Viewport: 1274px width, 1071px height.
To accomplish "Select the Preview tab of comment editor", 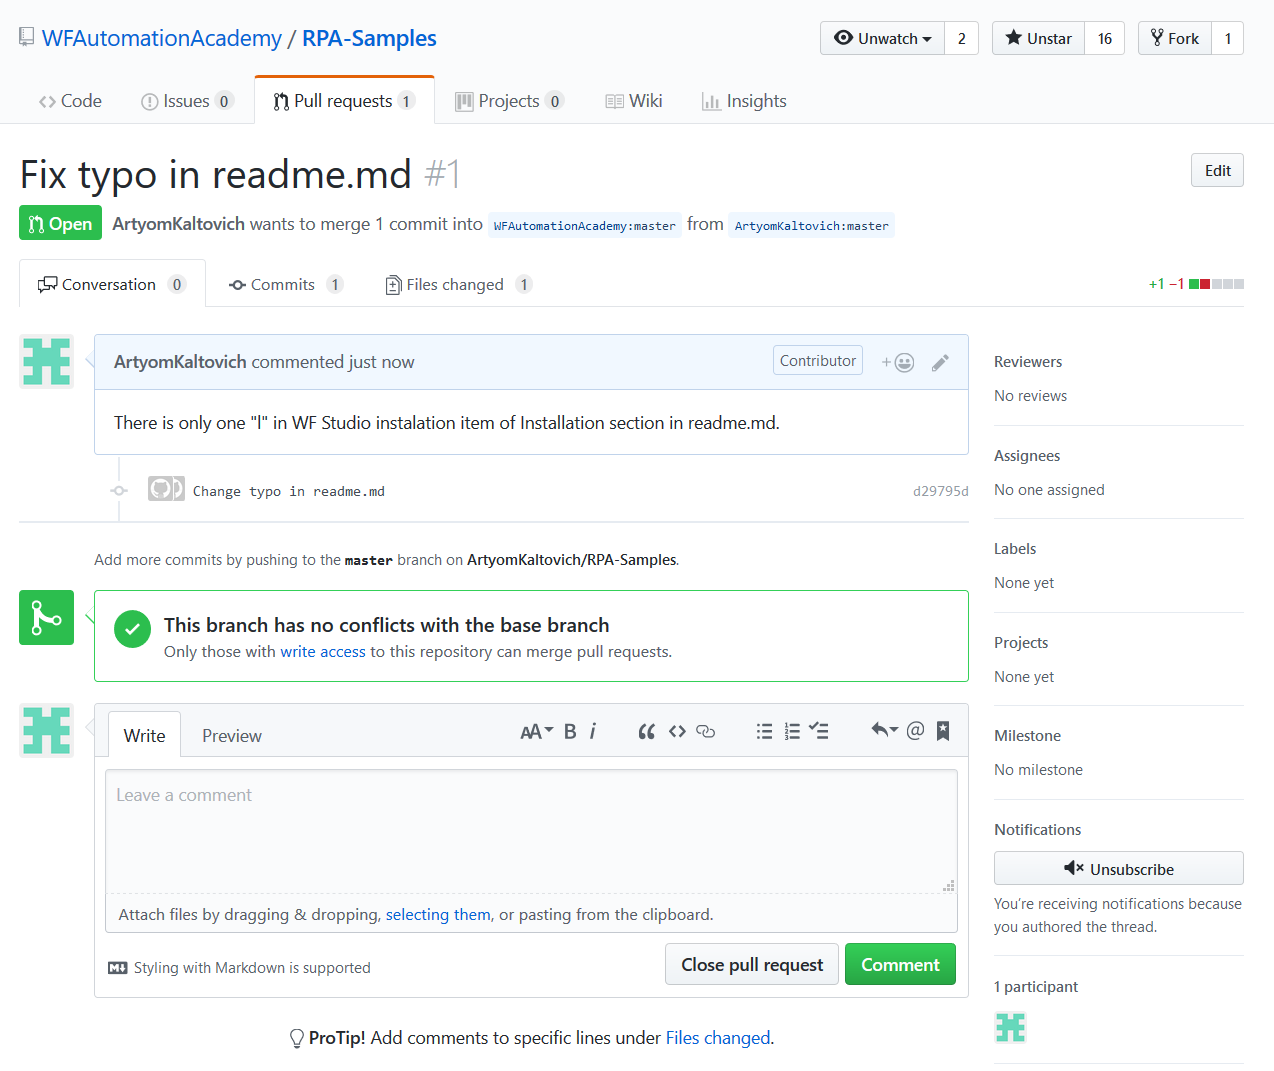I will (232, 735).
